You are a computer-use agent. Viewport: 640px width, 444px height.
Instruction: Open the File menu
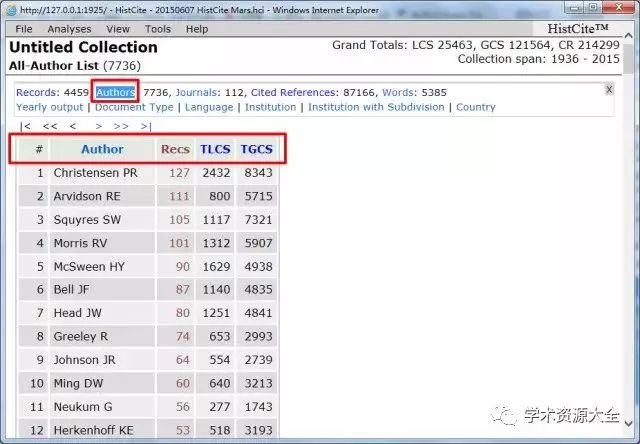point(24,29)
